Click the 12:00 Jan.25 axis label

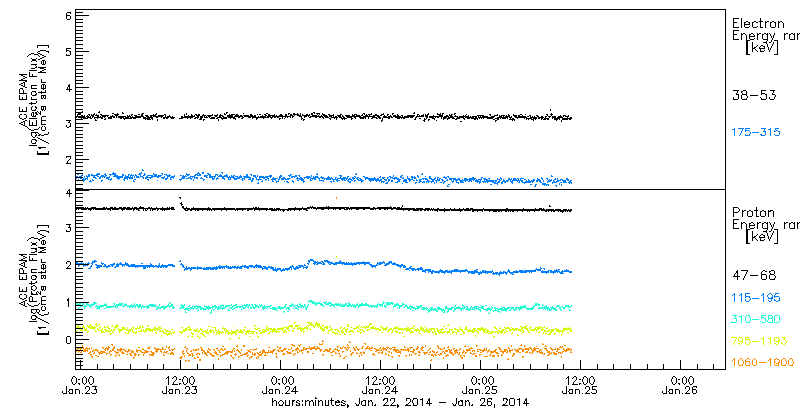581,386
